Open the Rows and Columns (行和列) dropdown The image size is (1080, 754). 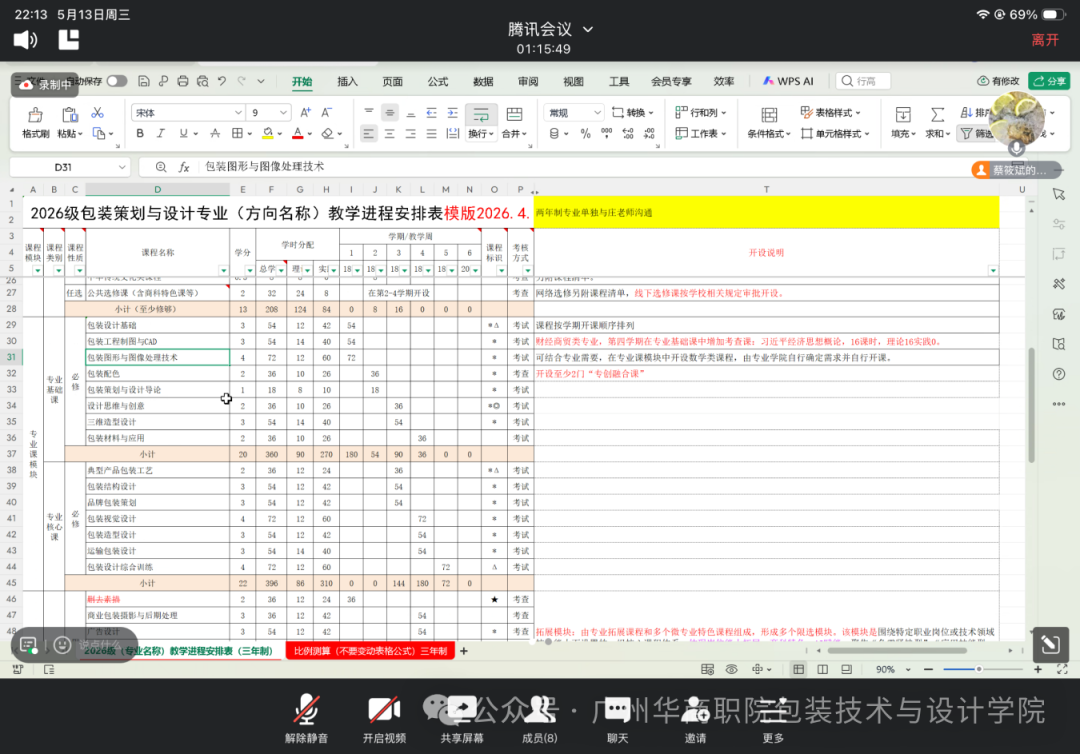pos(701,112)
